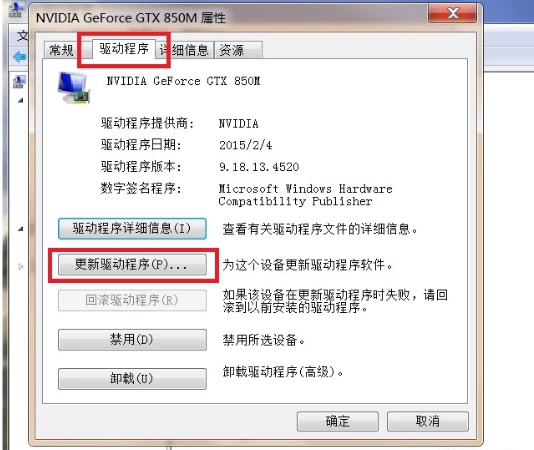Switch to the 常规 tab
534x450 pixels.
(61, 50)
